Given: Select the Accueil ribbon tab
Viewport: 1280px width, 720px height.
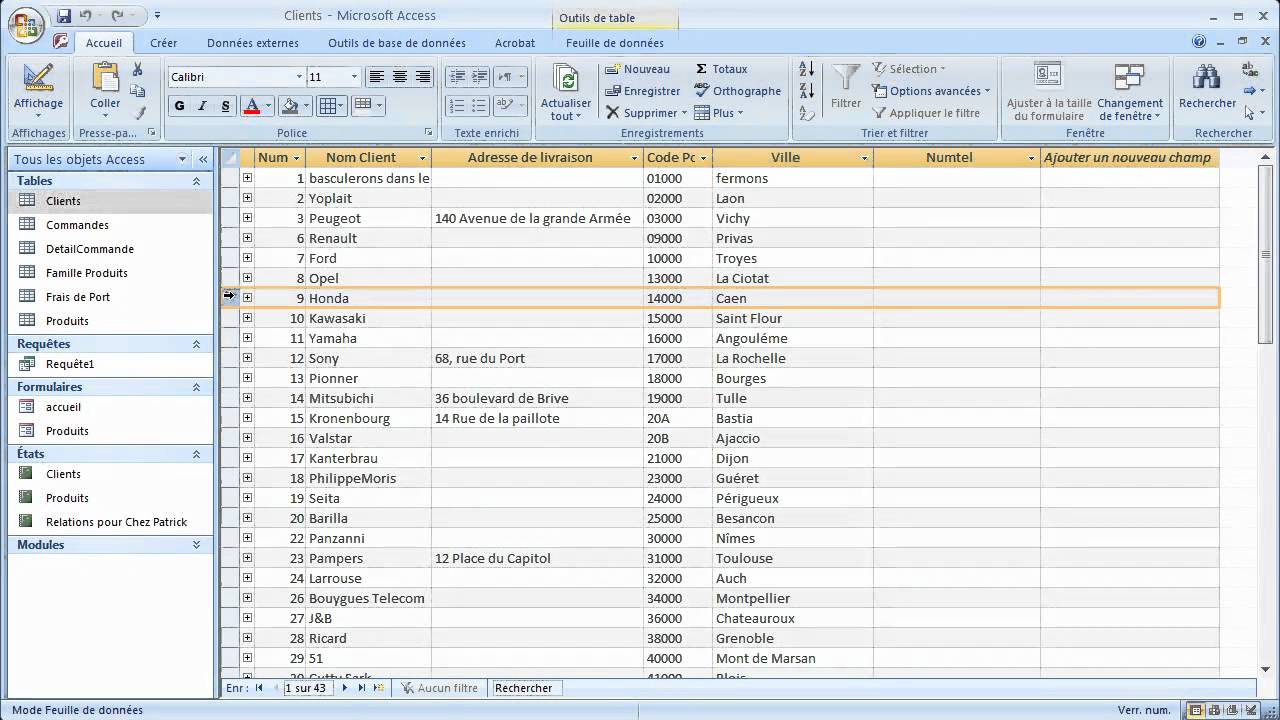Looking at the screenshot, I should pyautogui.click(x=104, y=43).
